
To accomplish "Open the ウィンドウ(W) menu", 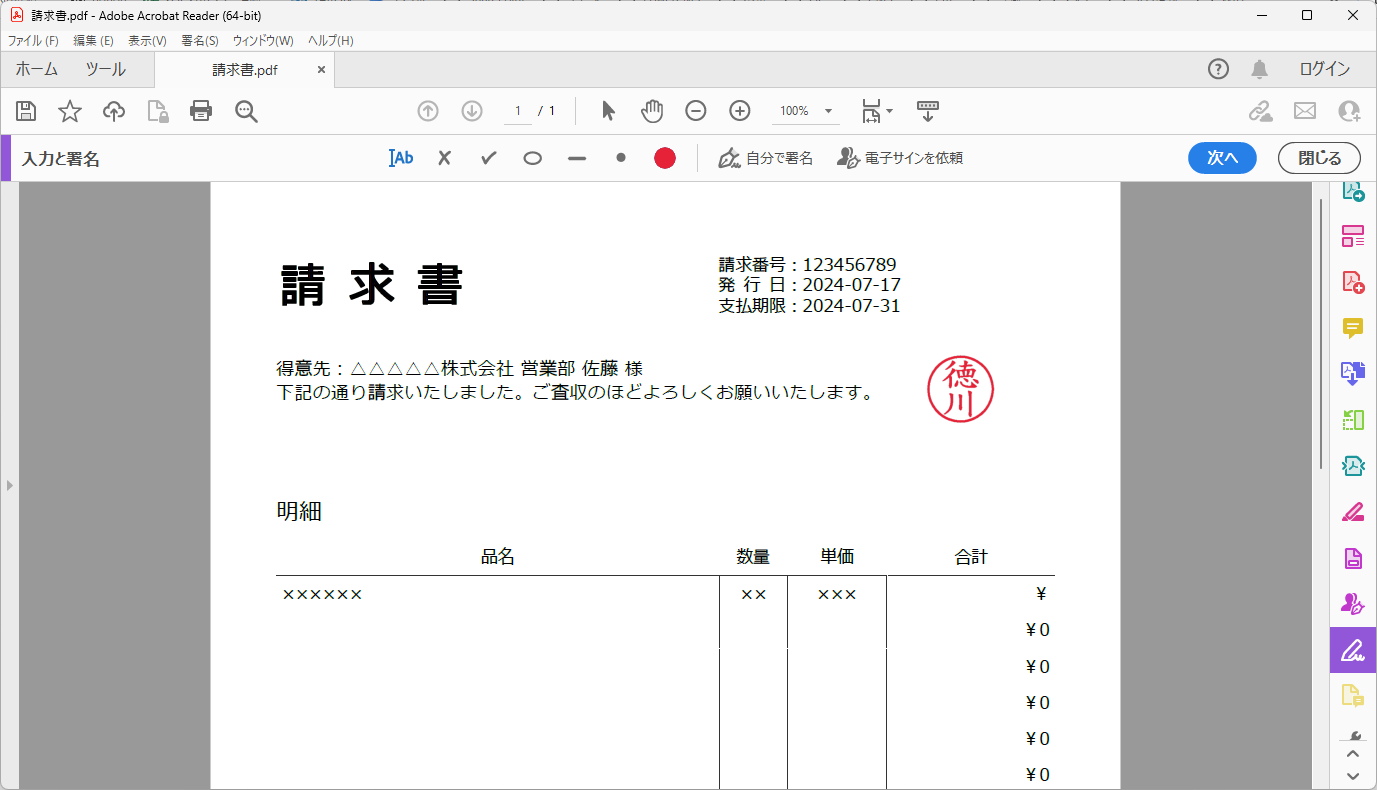I will 263,41.
